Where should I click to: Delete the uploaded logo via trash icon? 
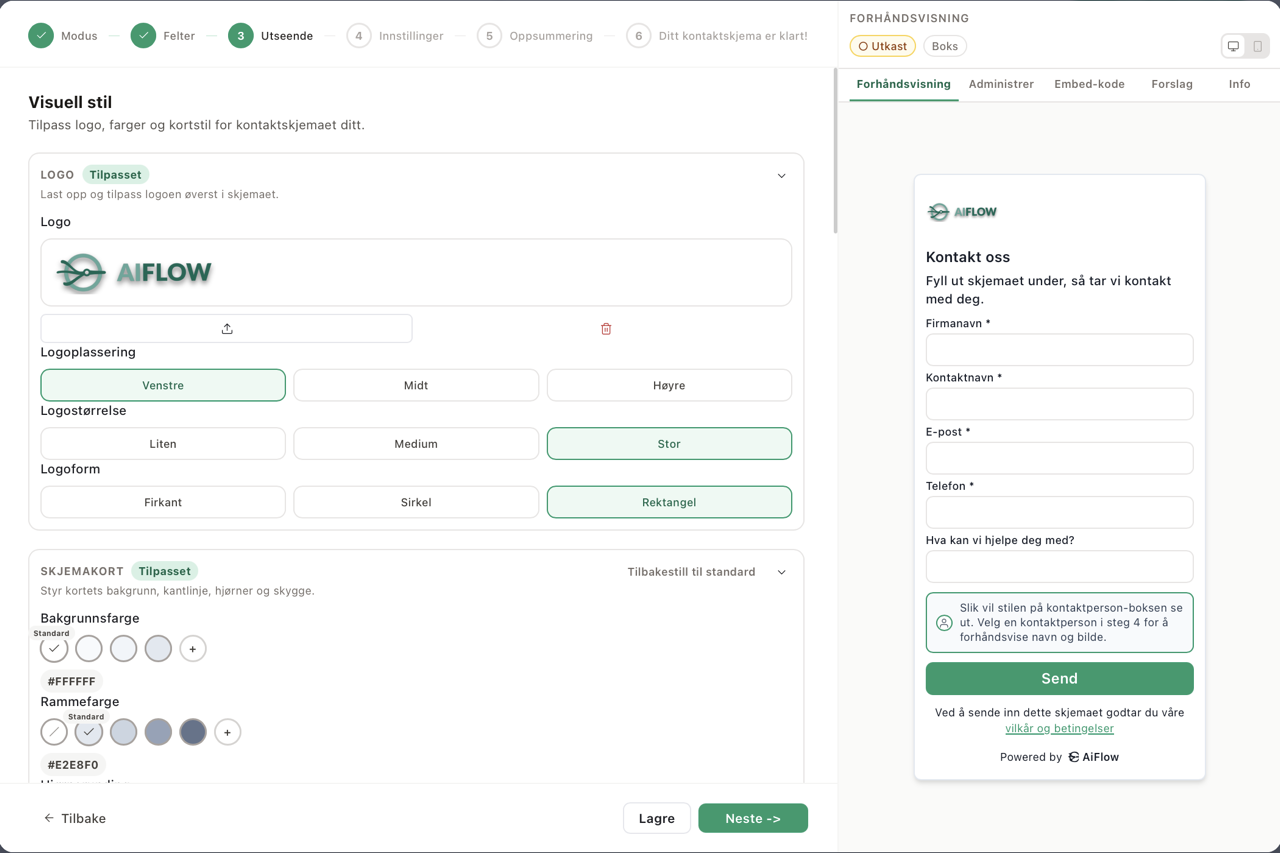[605, 328]
